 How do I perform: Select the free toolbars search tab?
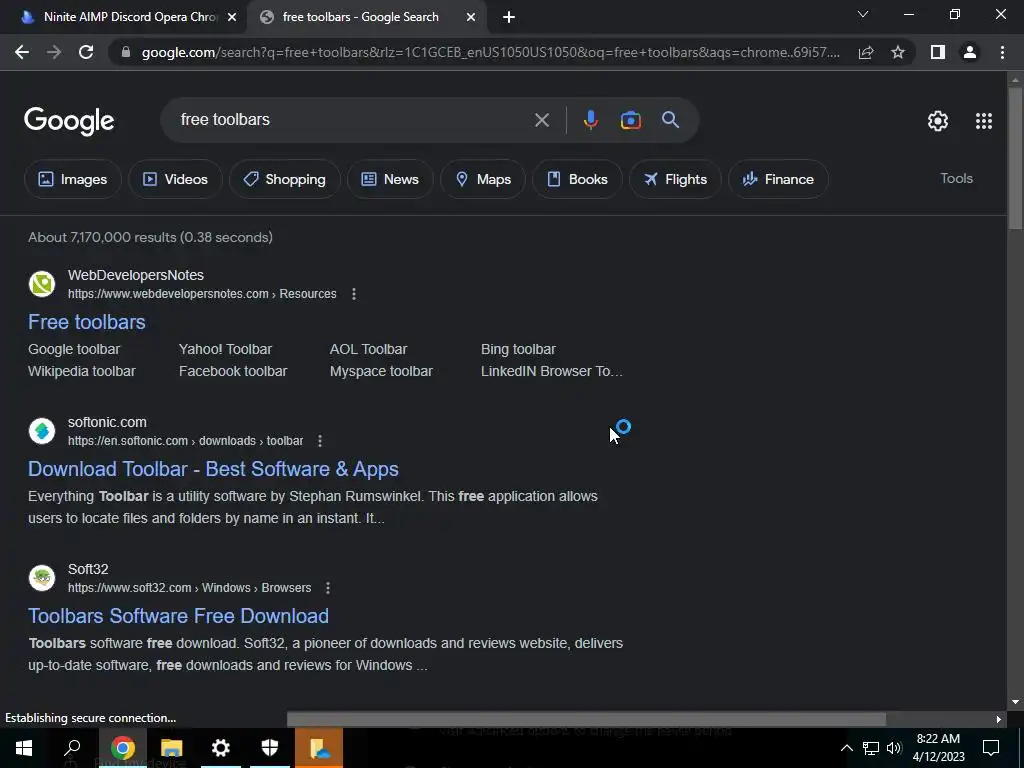click(367, 18)
